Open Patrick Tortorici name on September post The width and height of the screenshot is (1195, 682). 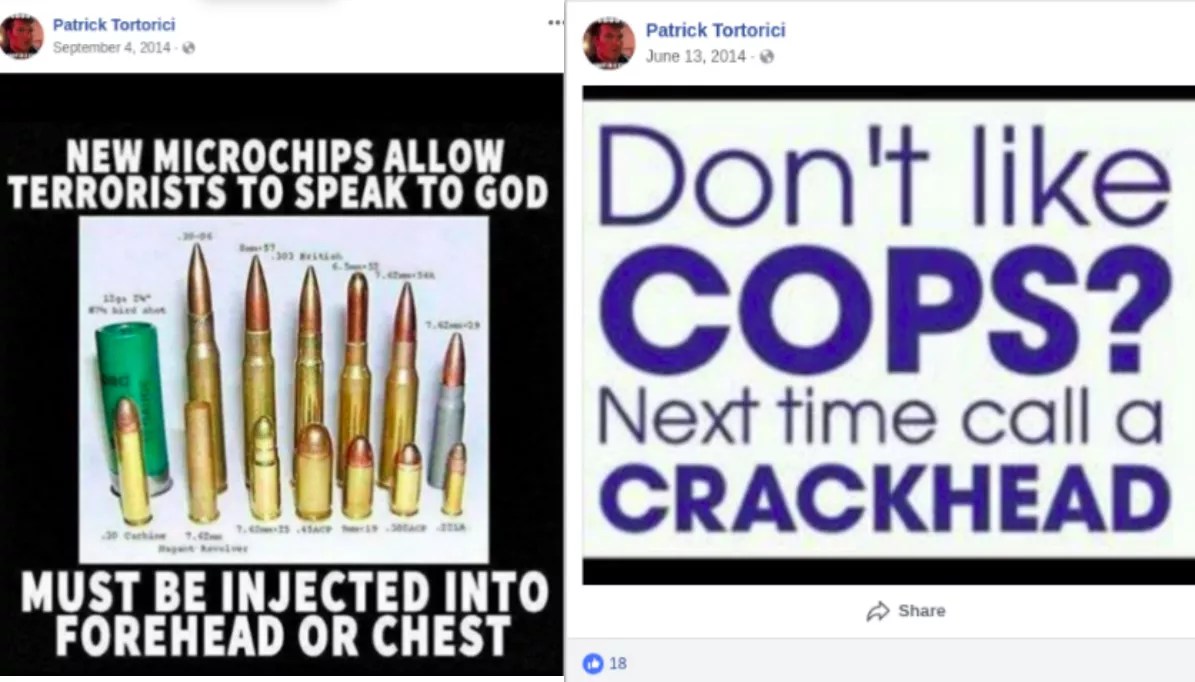[114, 25]
